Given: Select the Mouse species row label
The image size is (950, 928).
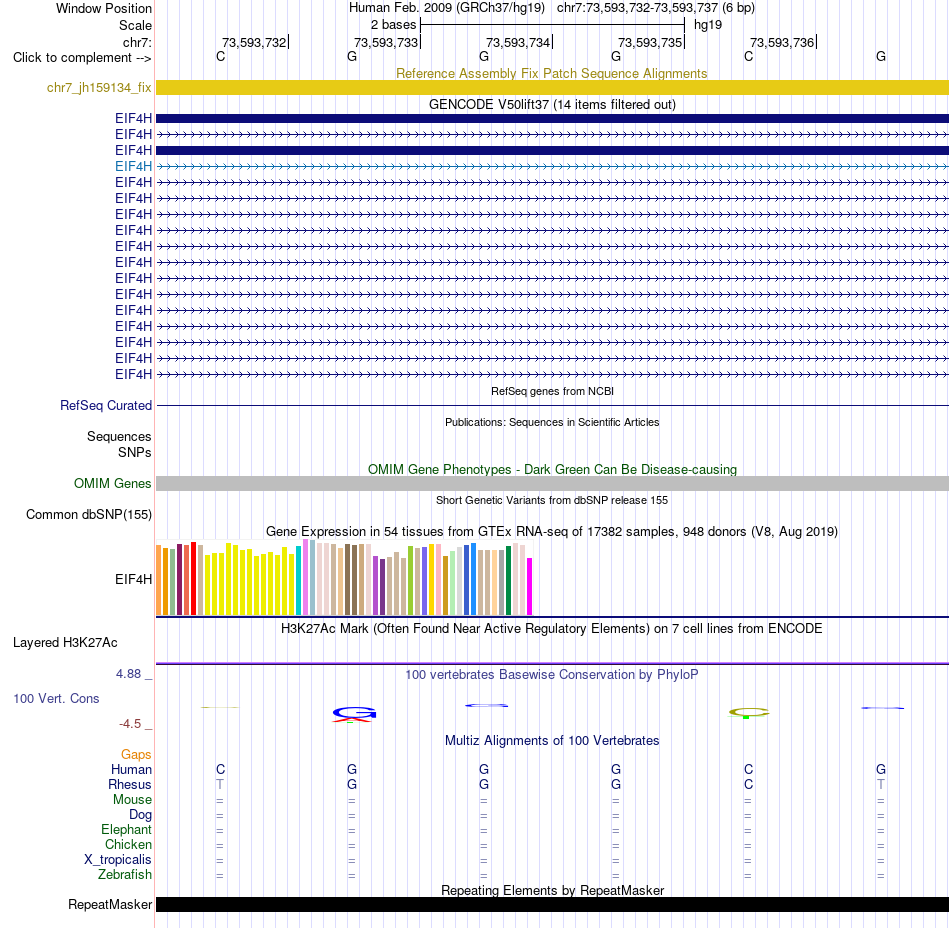Looking at the screenshot, I should click(132, 800).
